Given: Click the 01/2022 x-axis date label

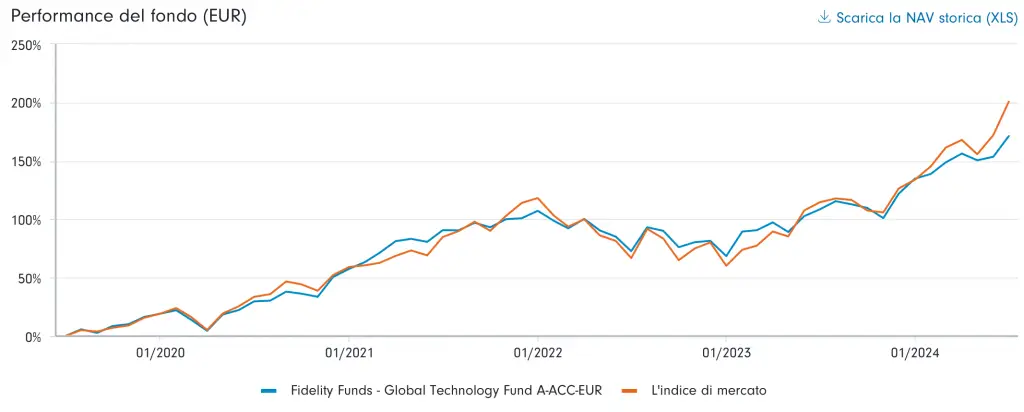Looking at the screenshot, I should [537, 353].
